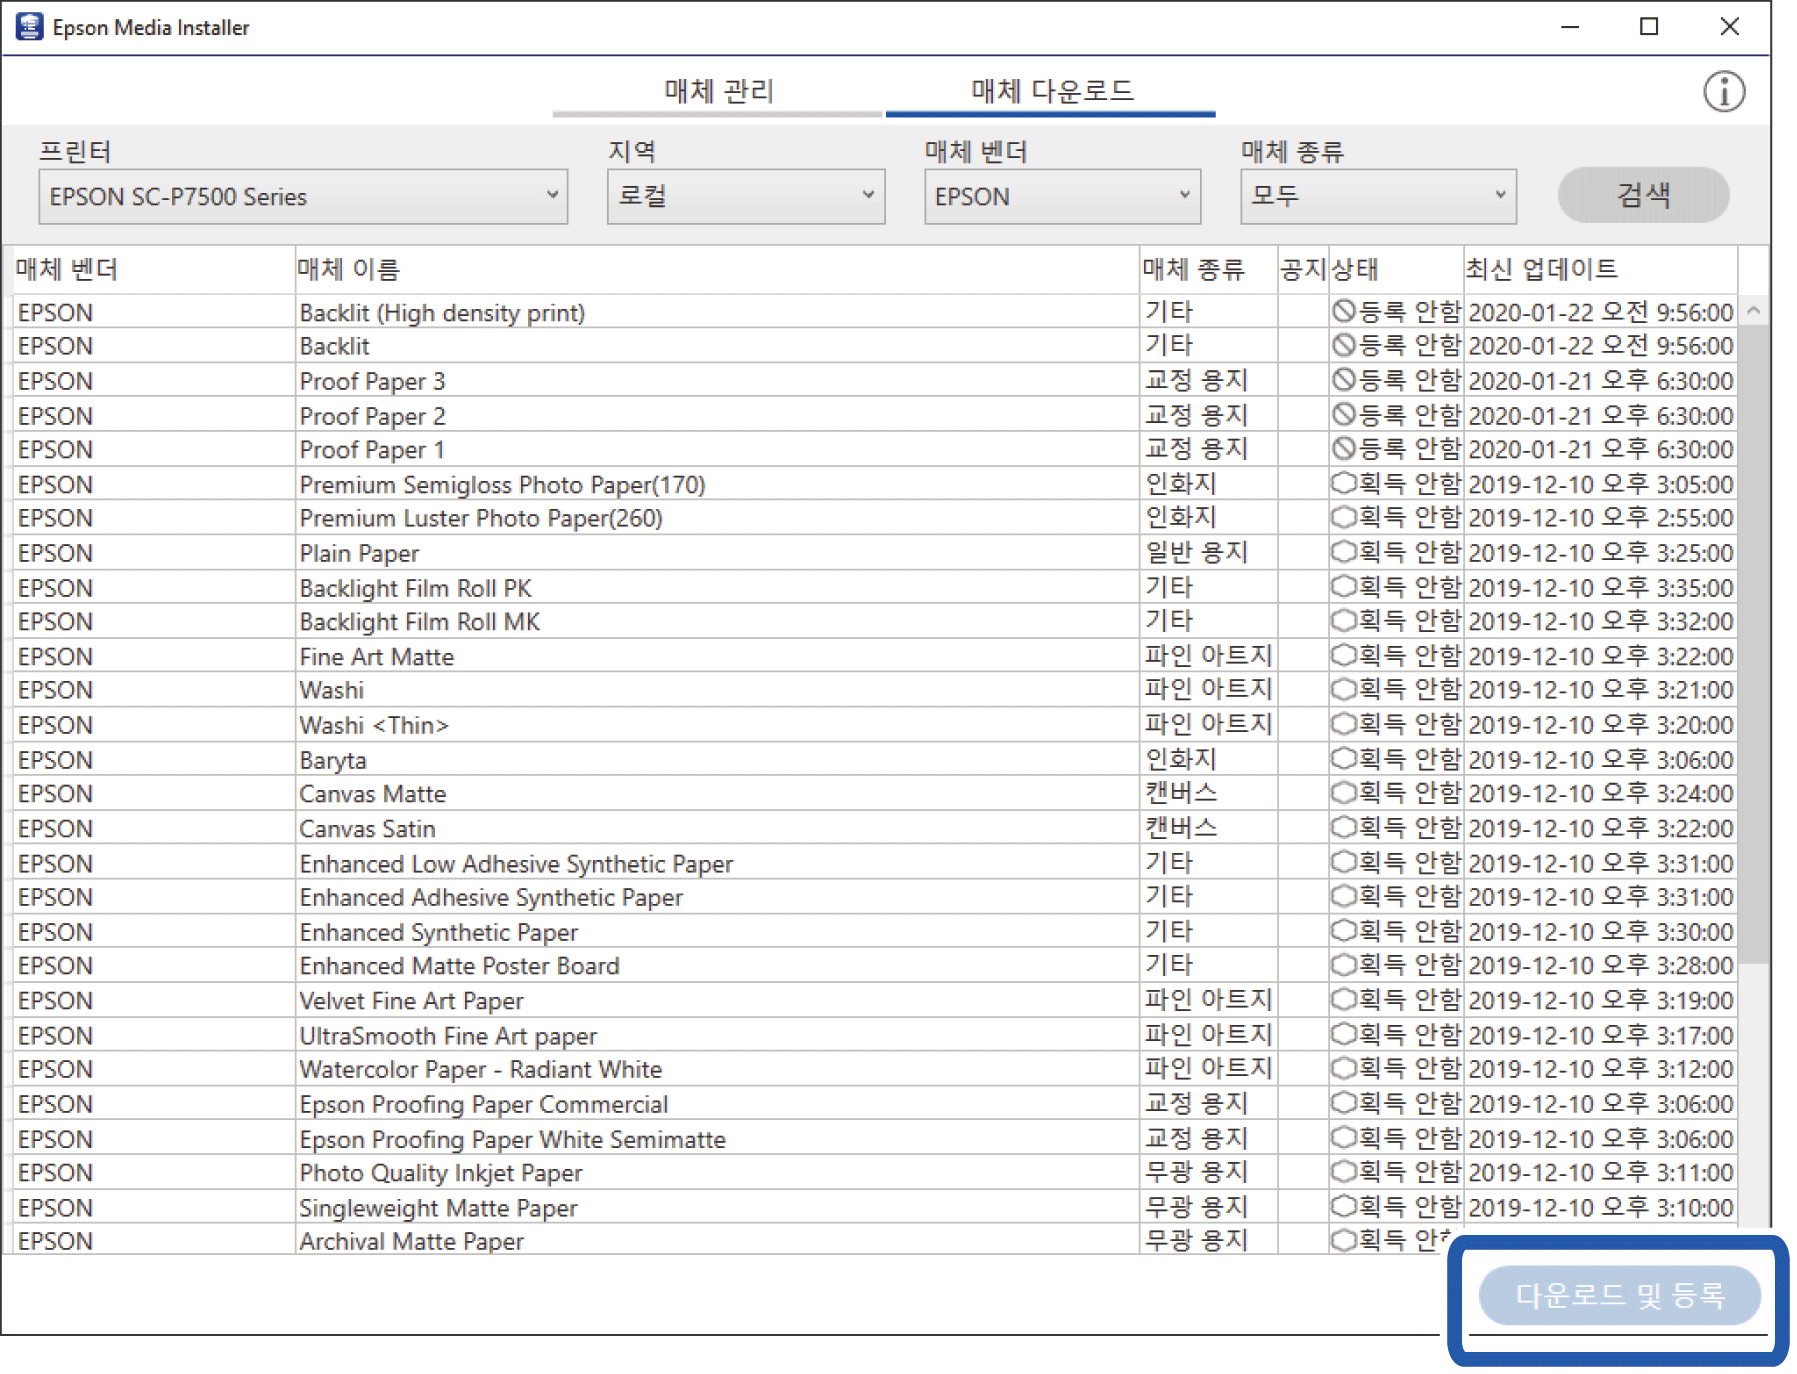Select the Photo Quality Inkjet Paper row
Image resolution: width=1797 pixels, height=1374 pixels.
point(440,1173)
